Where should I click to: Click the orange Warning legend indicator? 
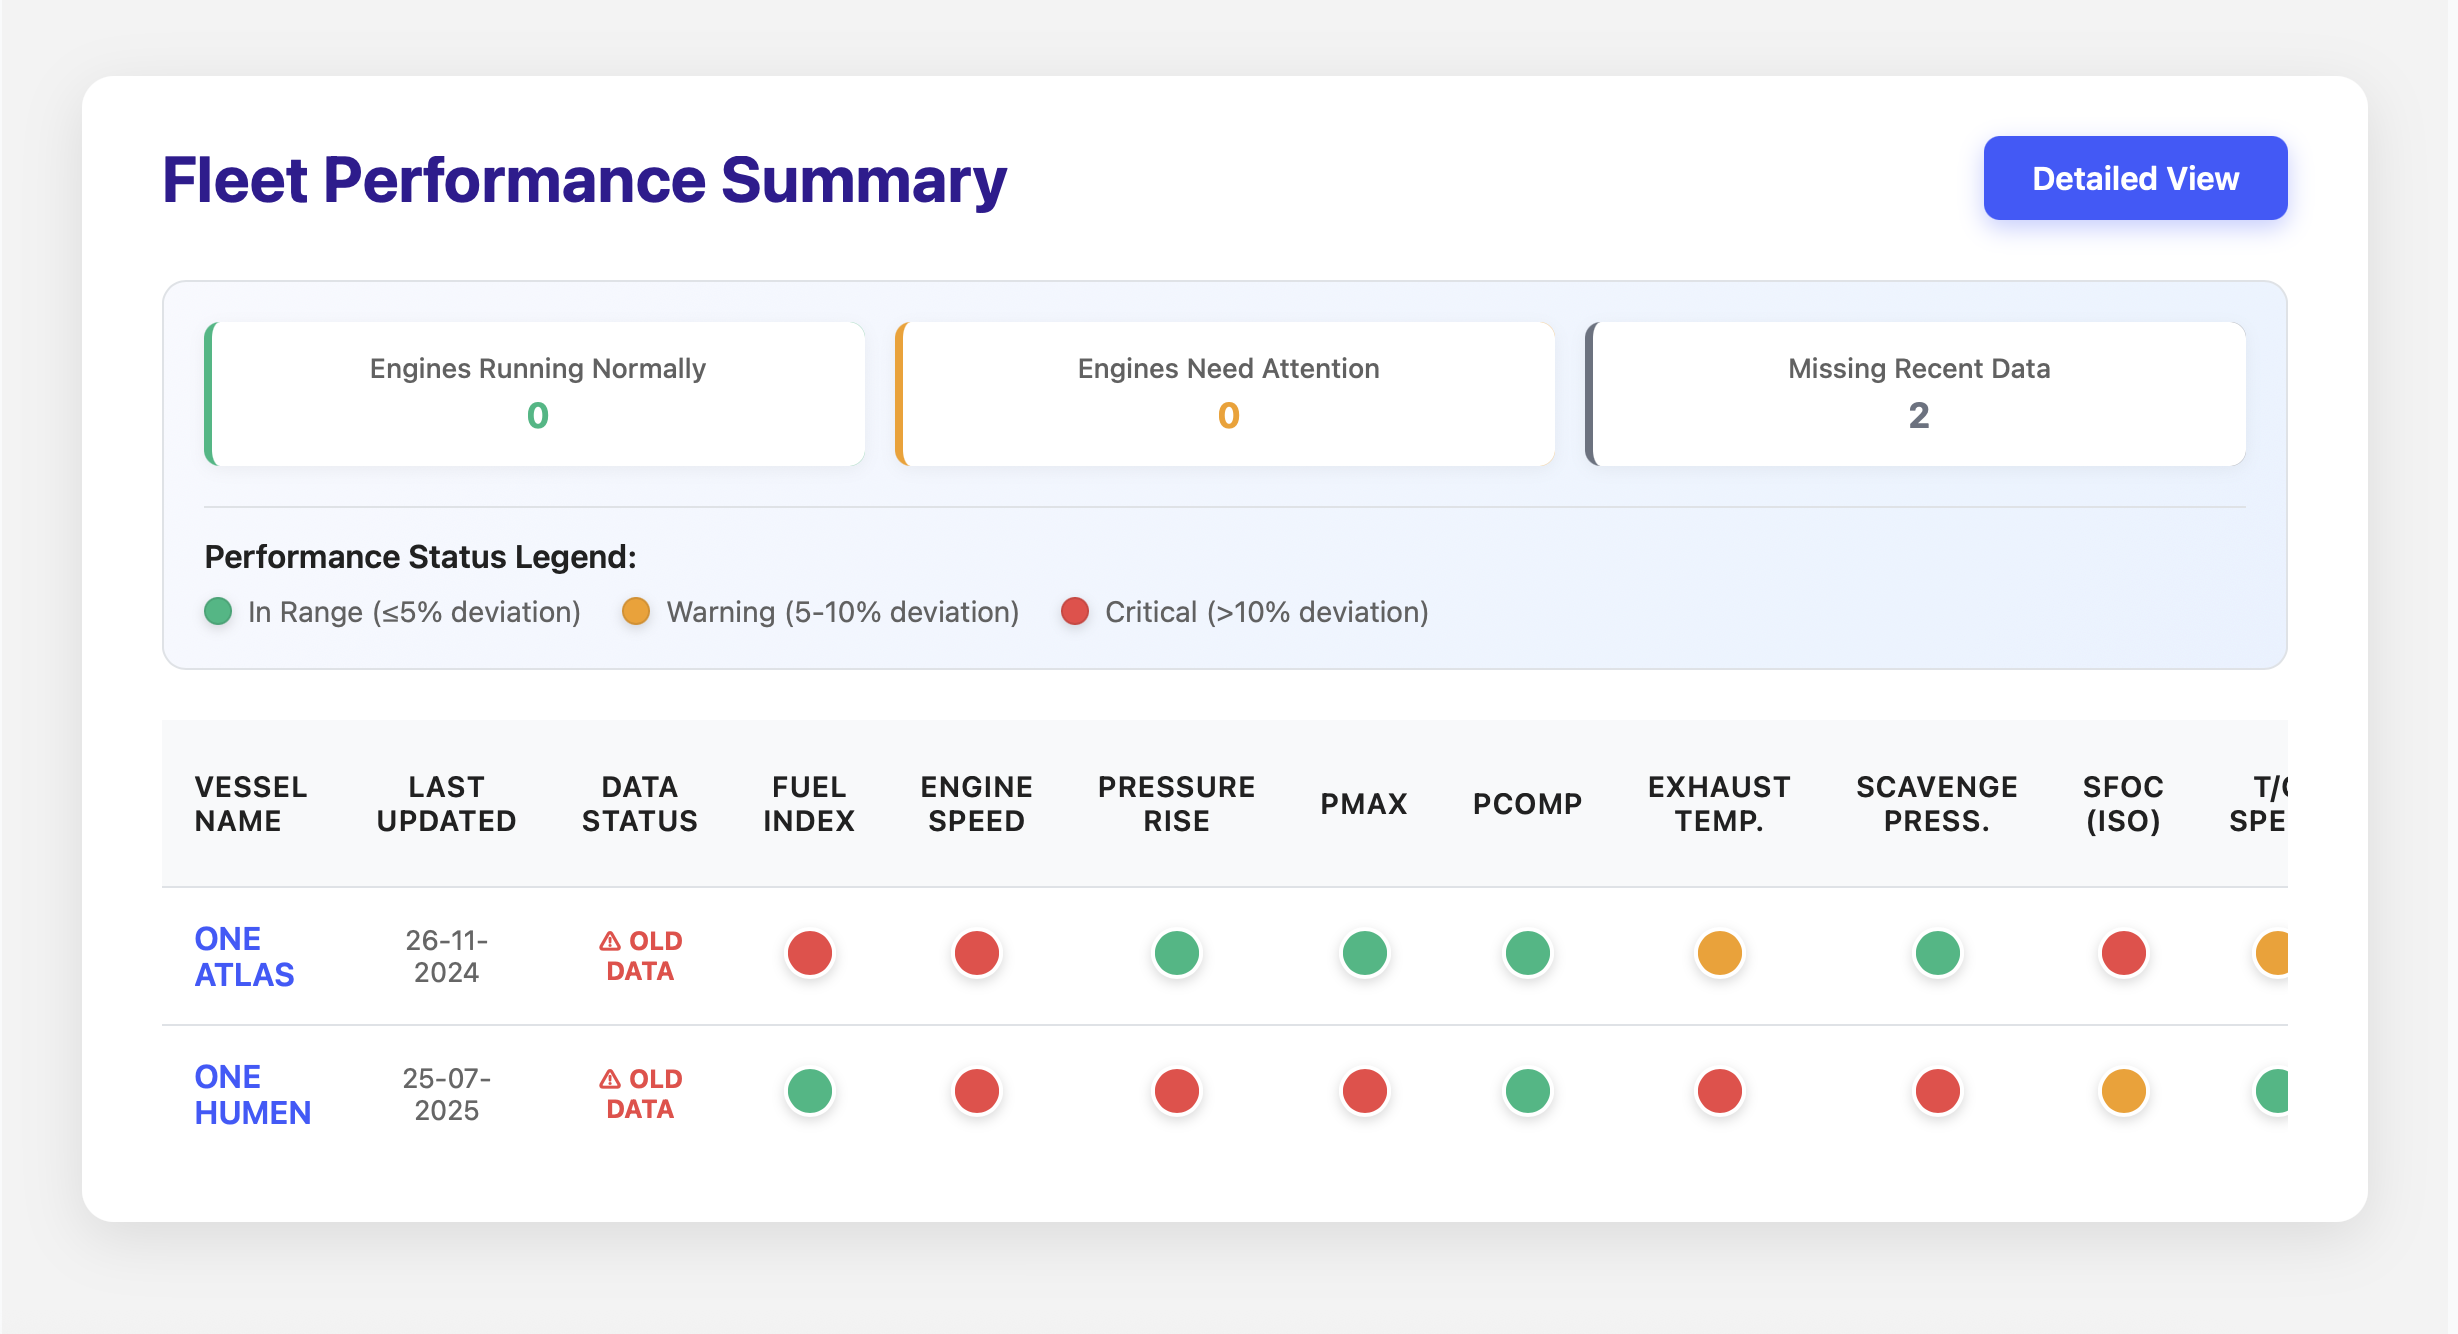coord(636,611)
